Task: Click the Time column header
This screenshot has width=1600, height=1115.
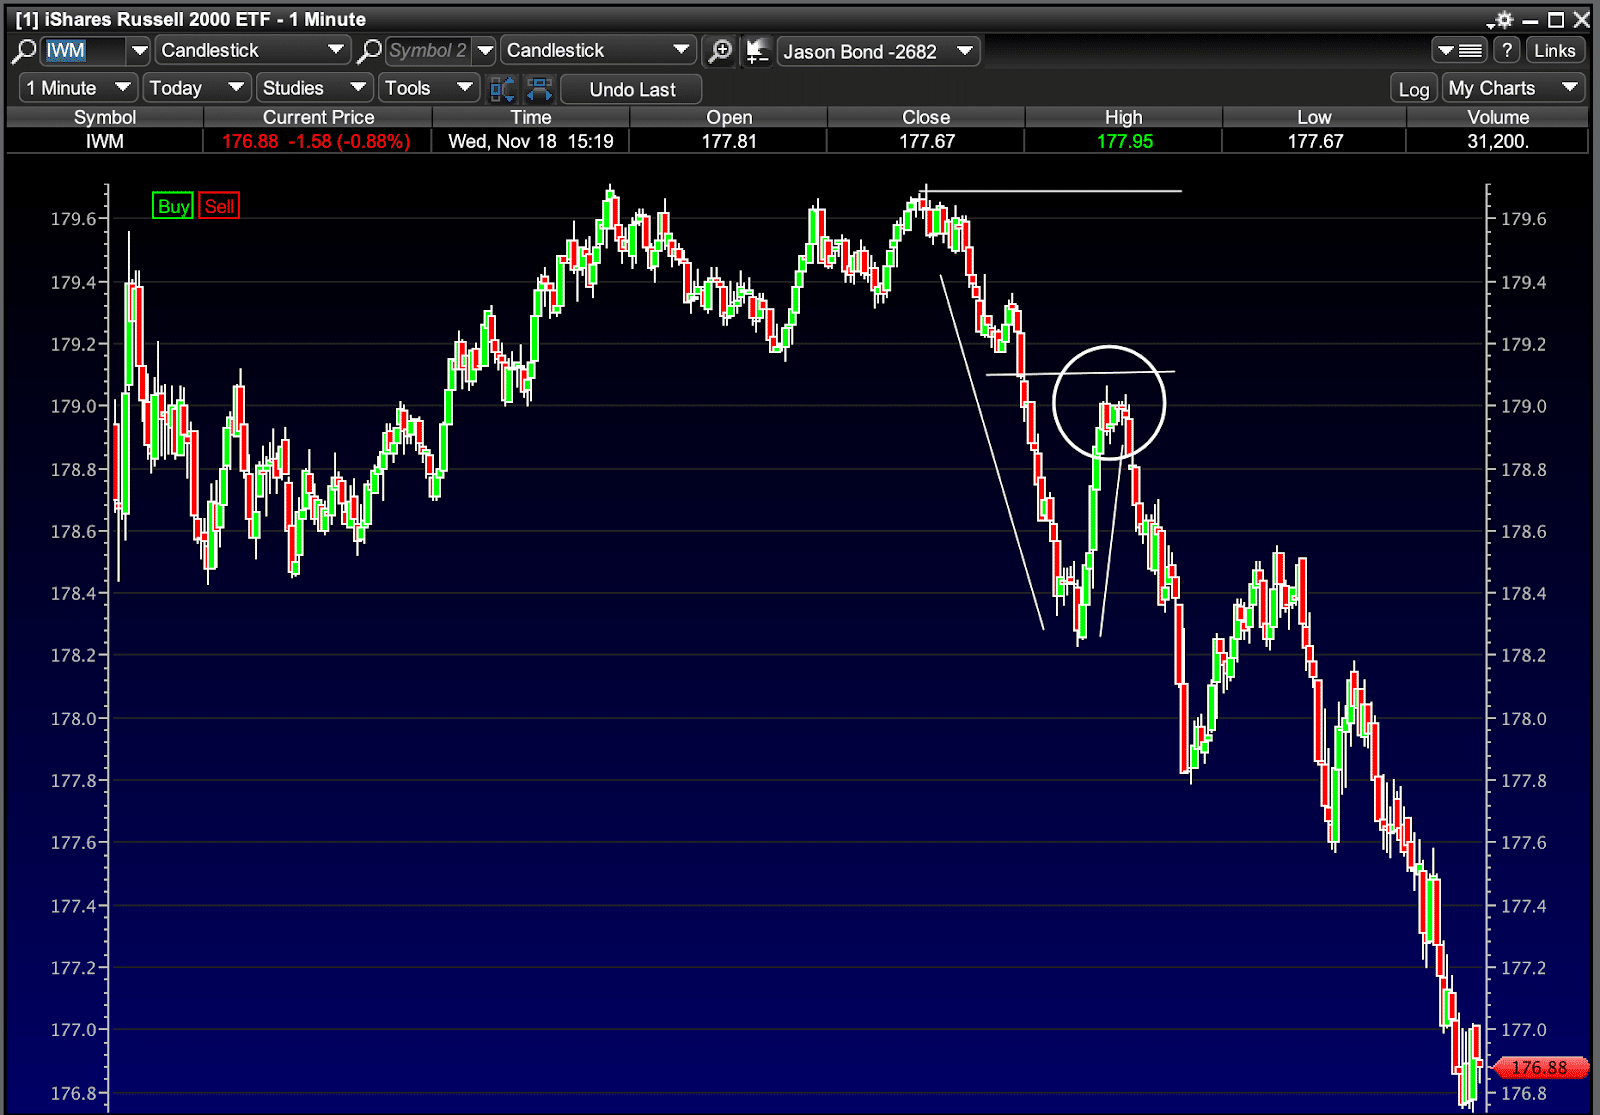Action: click(x=531, y=117)
